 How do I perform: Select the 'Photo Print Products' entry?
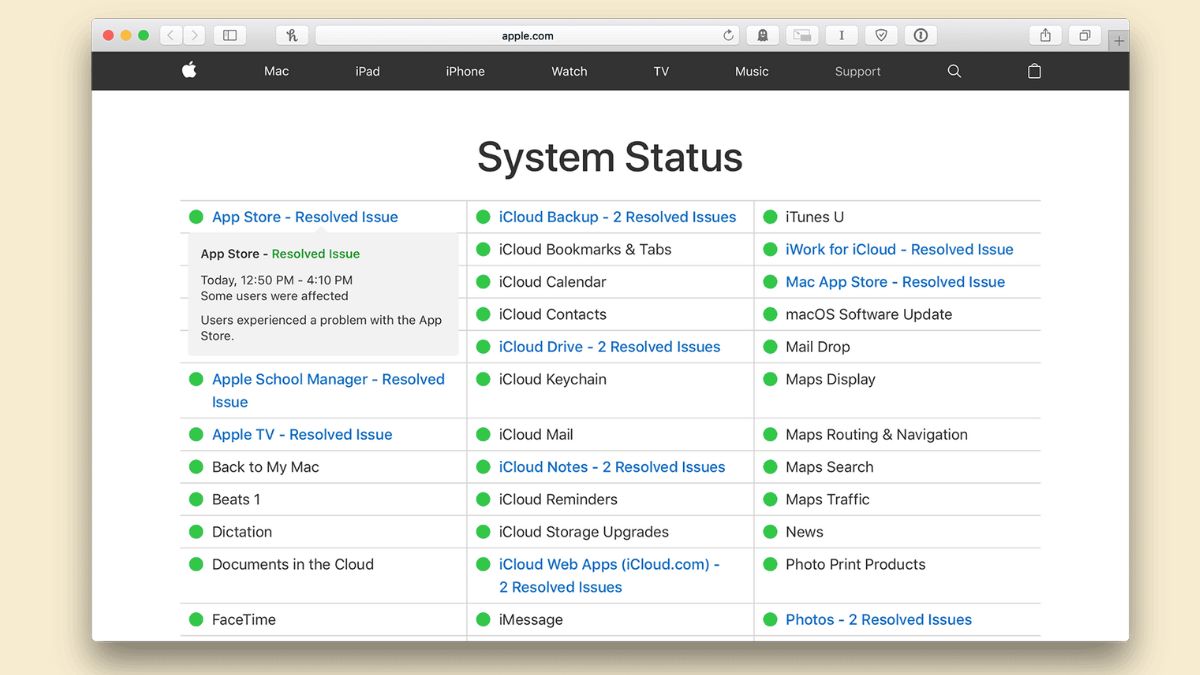tap(855, 565)
